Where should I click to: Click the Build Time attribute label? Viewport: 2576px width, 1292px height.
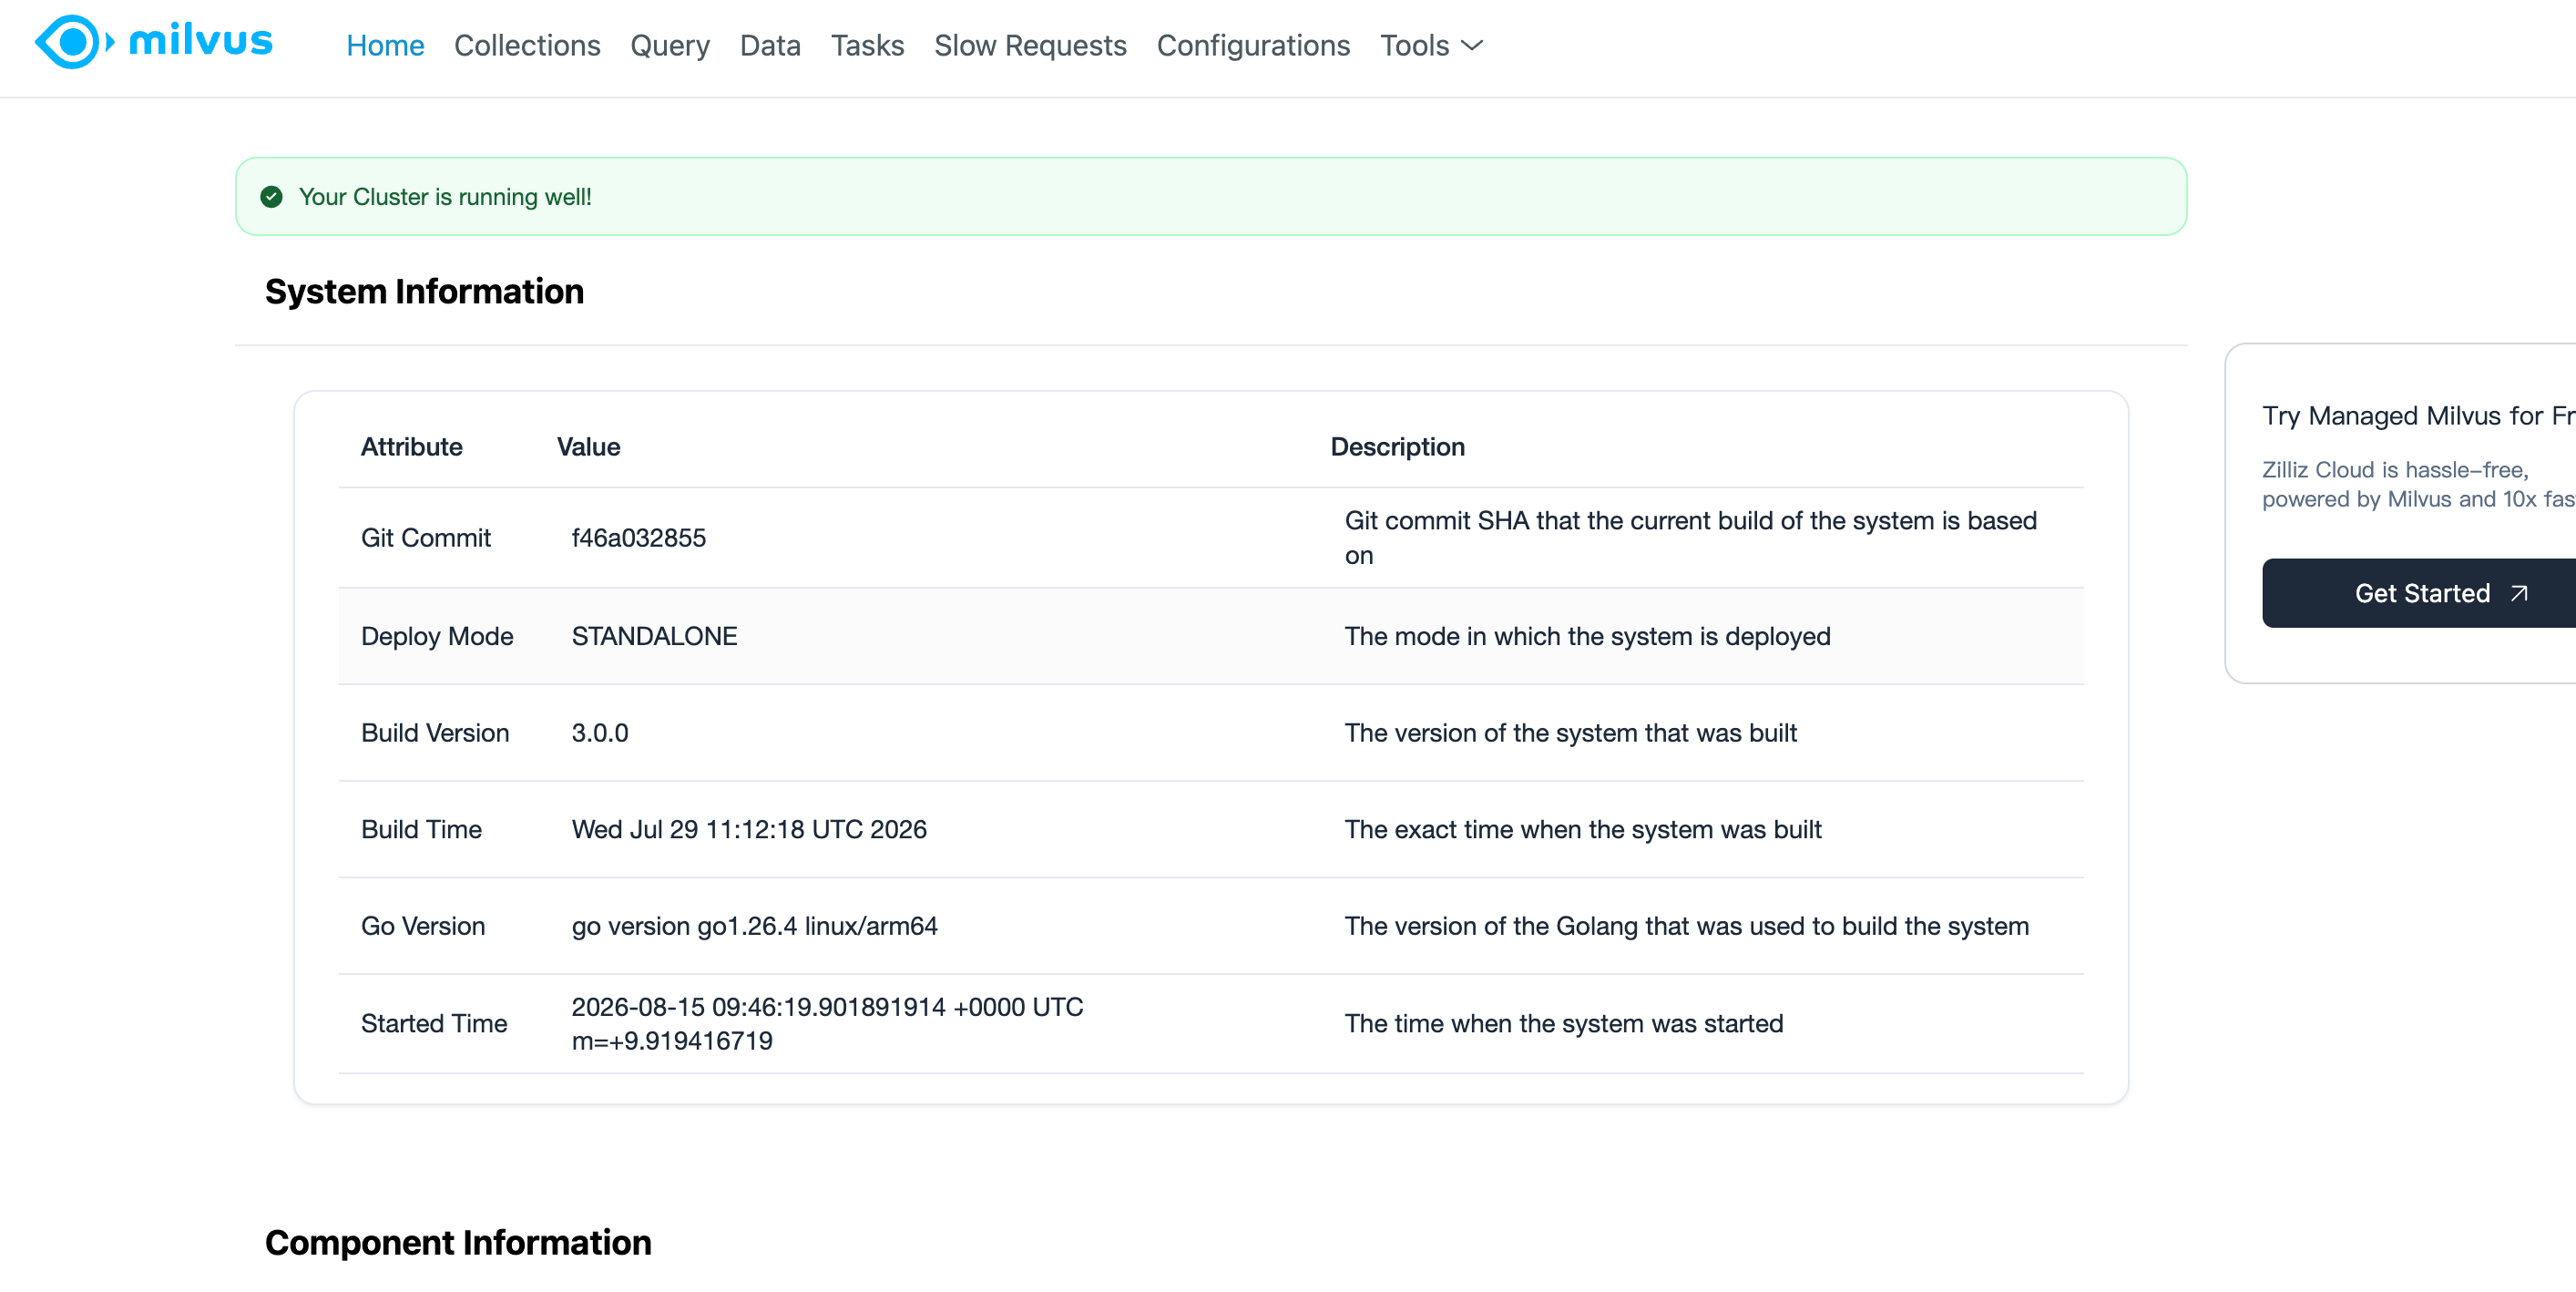point(421,829)
